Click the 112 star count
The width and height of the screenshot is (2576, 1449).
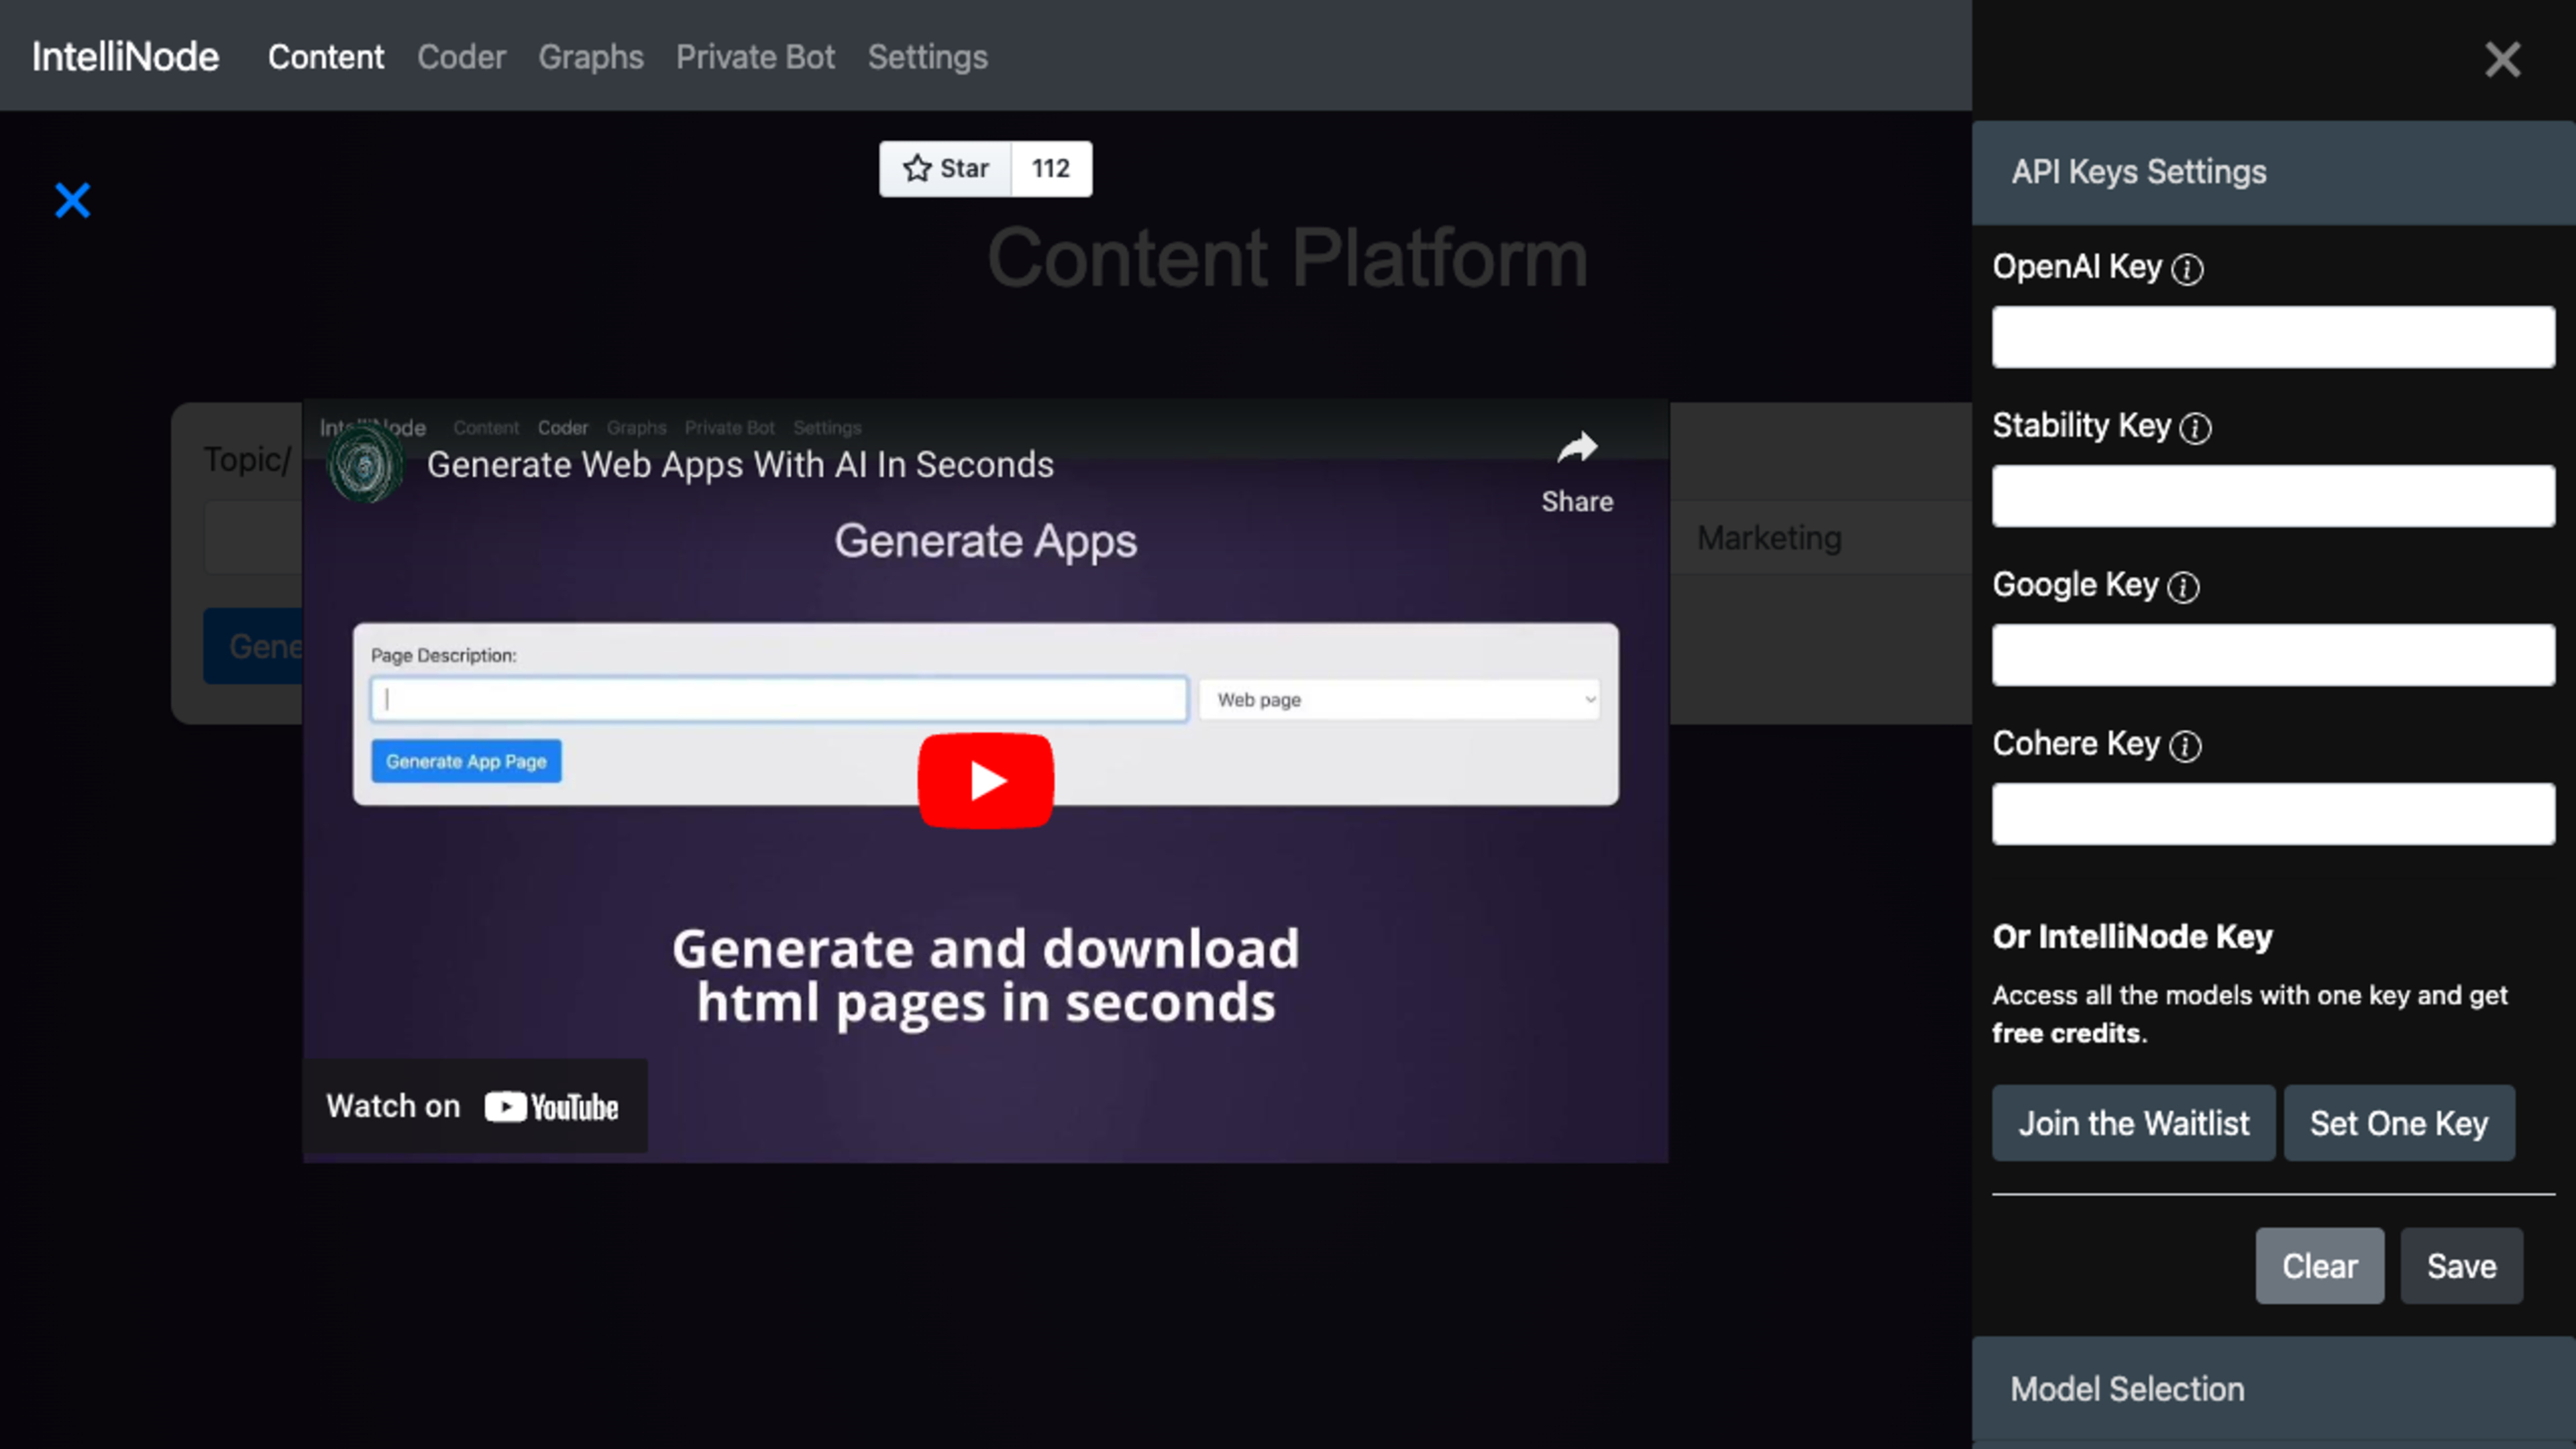pos(1051,168)
